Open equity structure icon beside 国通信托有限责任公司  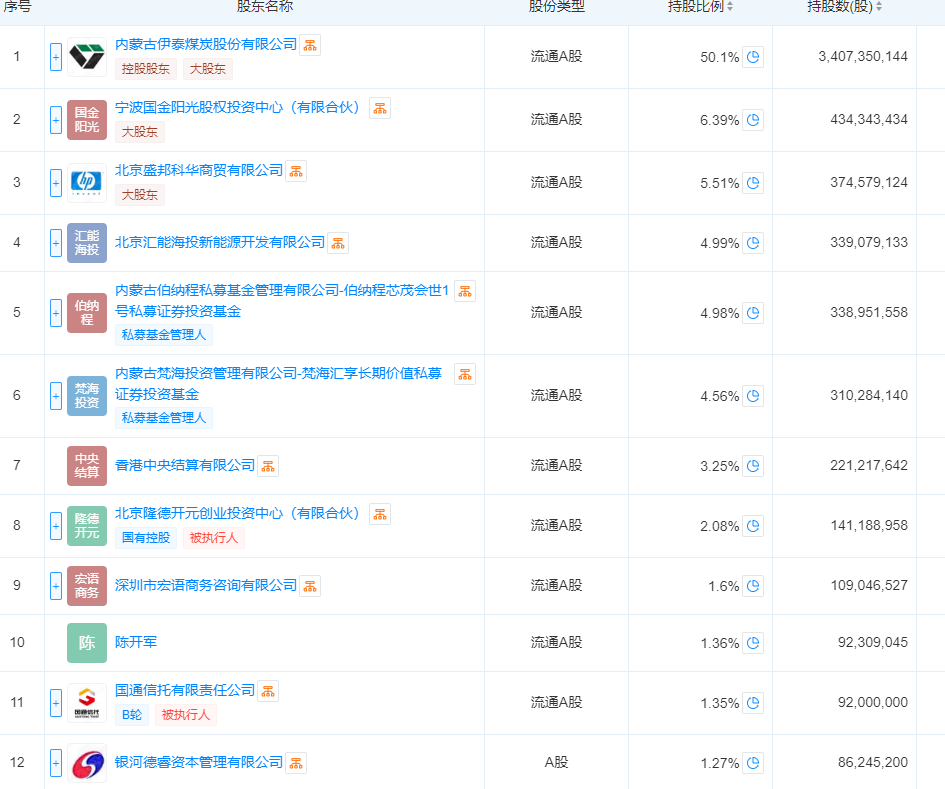coord(268,691)
